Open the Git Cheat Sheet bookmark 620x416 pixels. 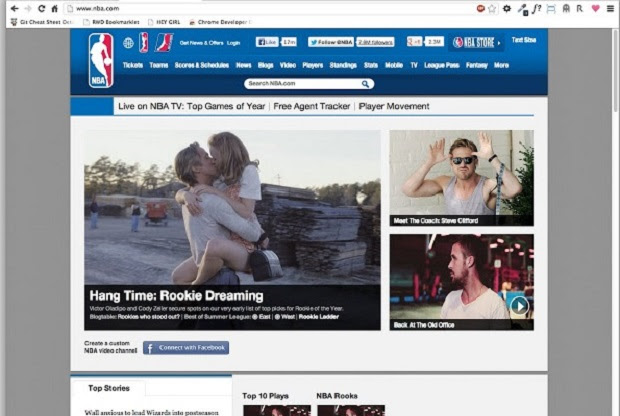pos(42,22)
